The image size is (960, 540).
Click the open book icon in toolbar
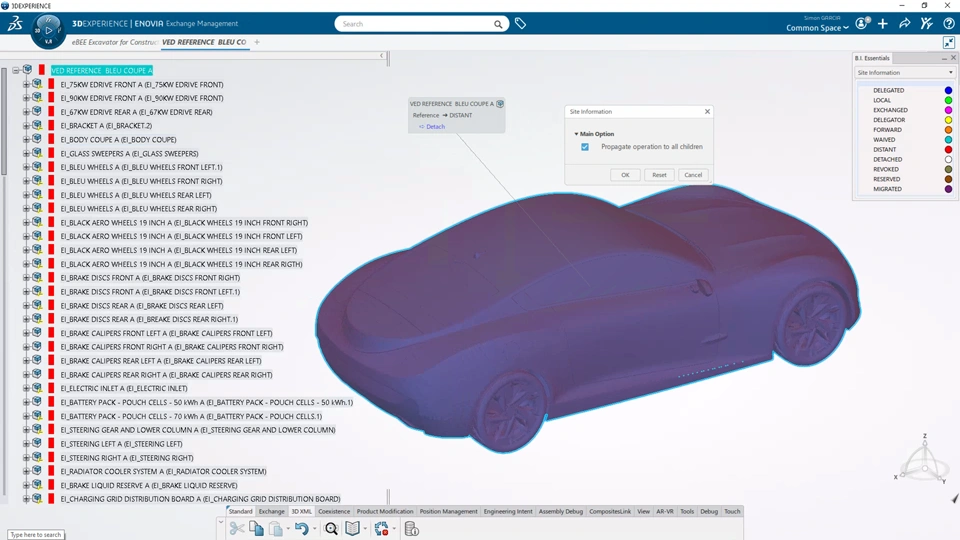[x=353, y=528]
